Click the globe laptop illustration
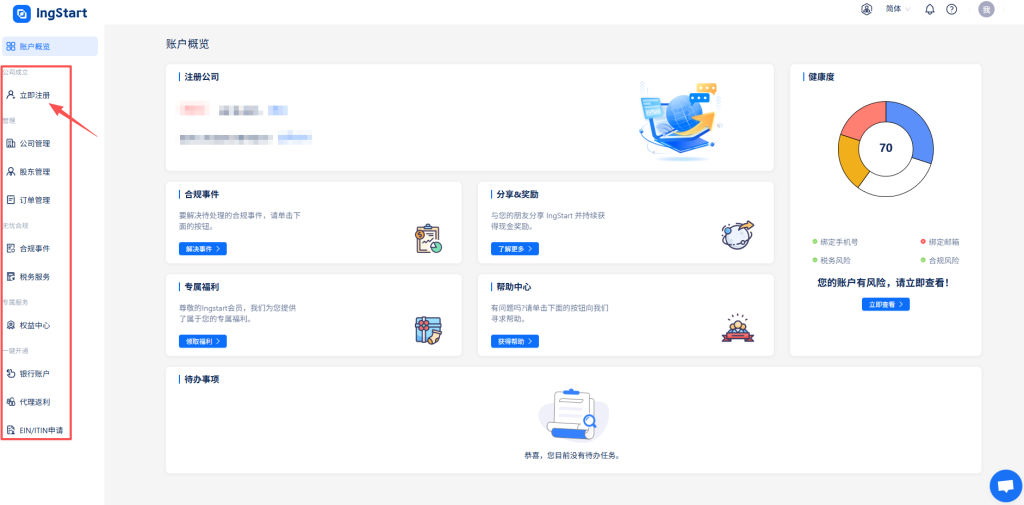 [x=678, y=120]
